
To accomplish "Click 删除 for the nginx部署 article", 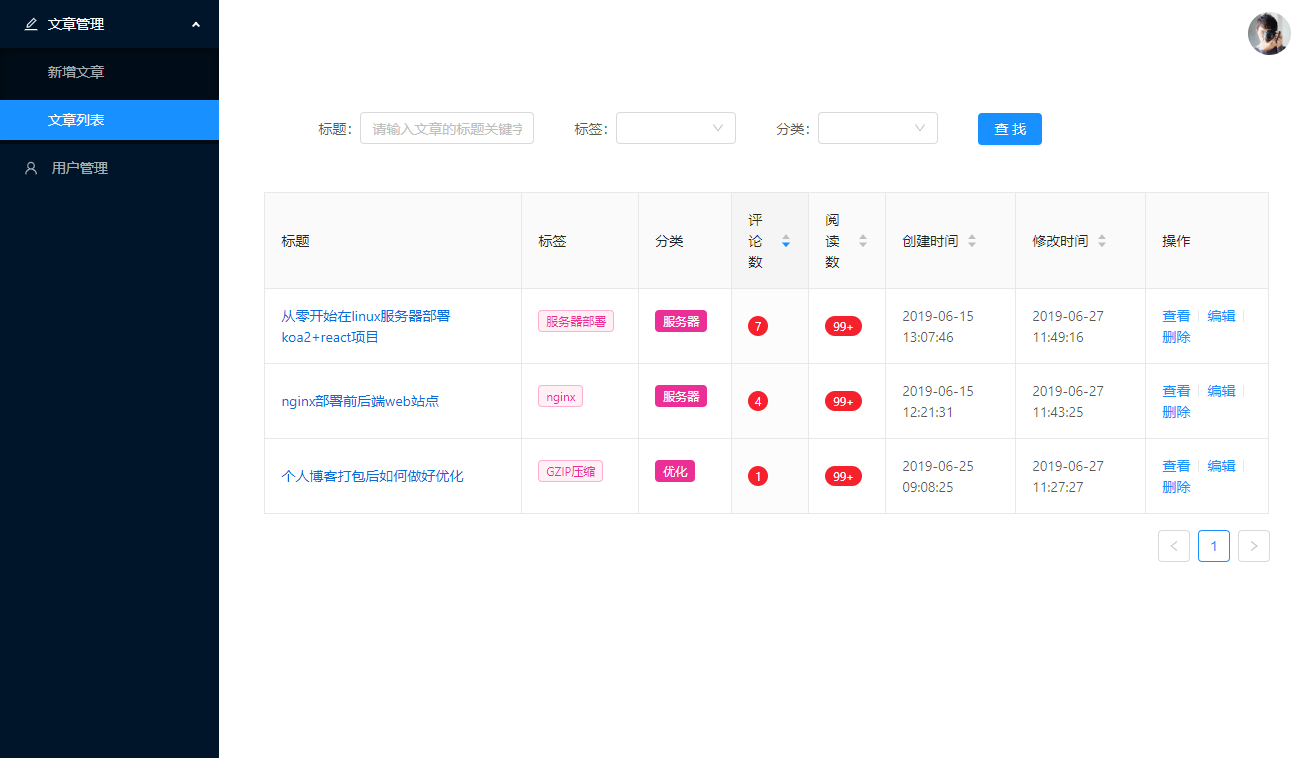I will 1176,412.
